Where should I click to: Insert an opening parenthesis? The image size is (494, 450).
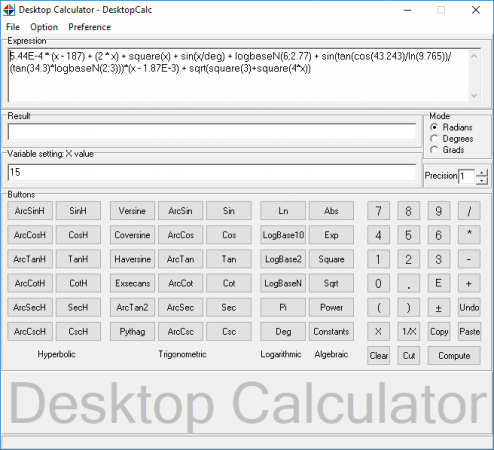[x=378, y=307]
